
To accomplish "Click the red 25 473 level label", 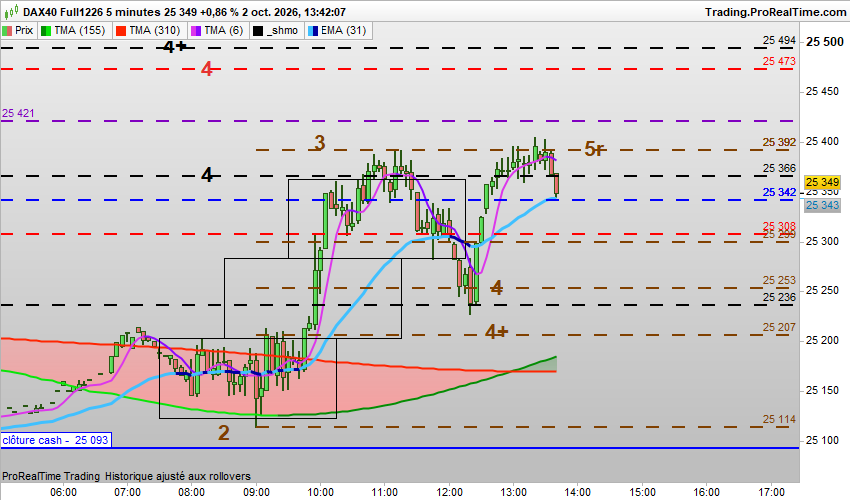I will coord(779,61).
